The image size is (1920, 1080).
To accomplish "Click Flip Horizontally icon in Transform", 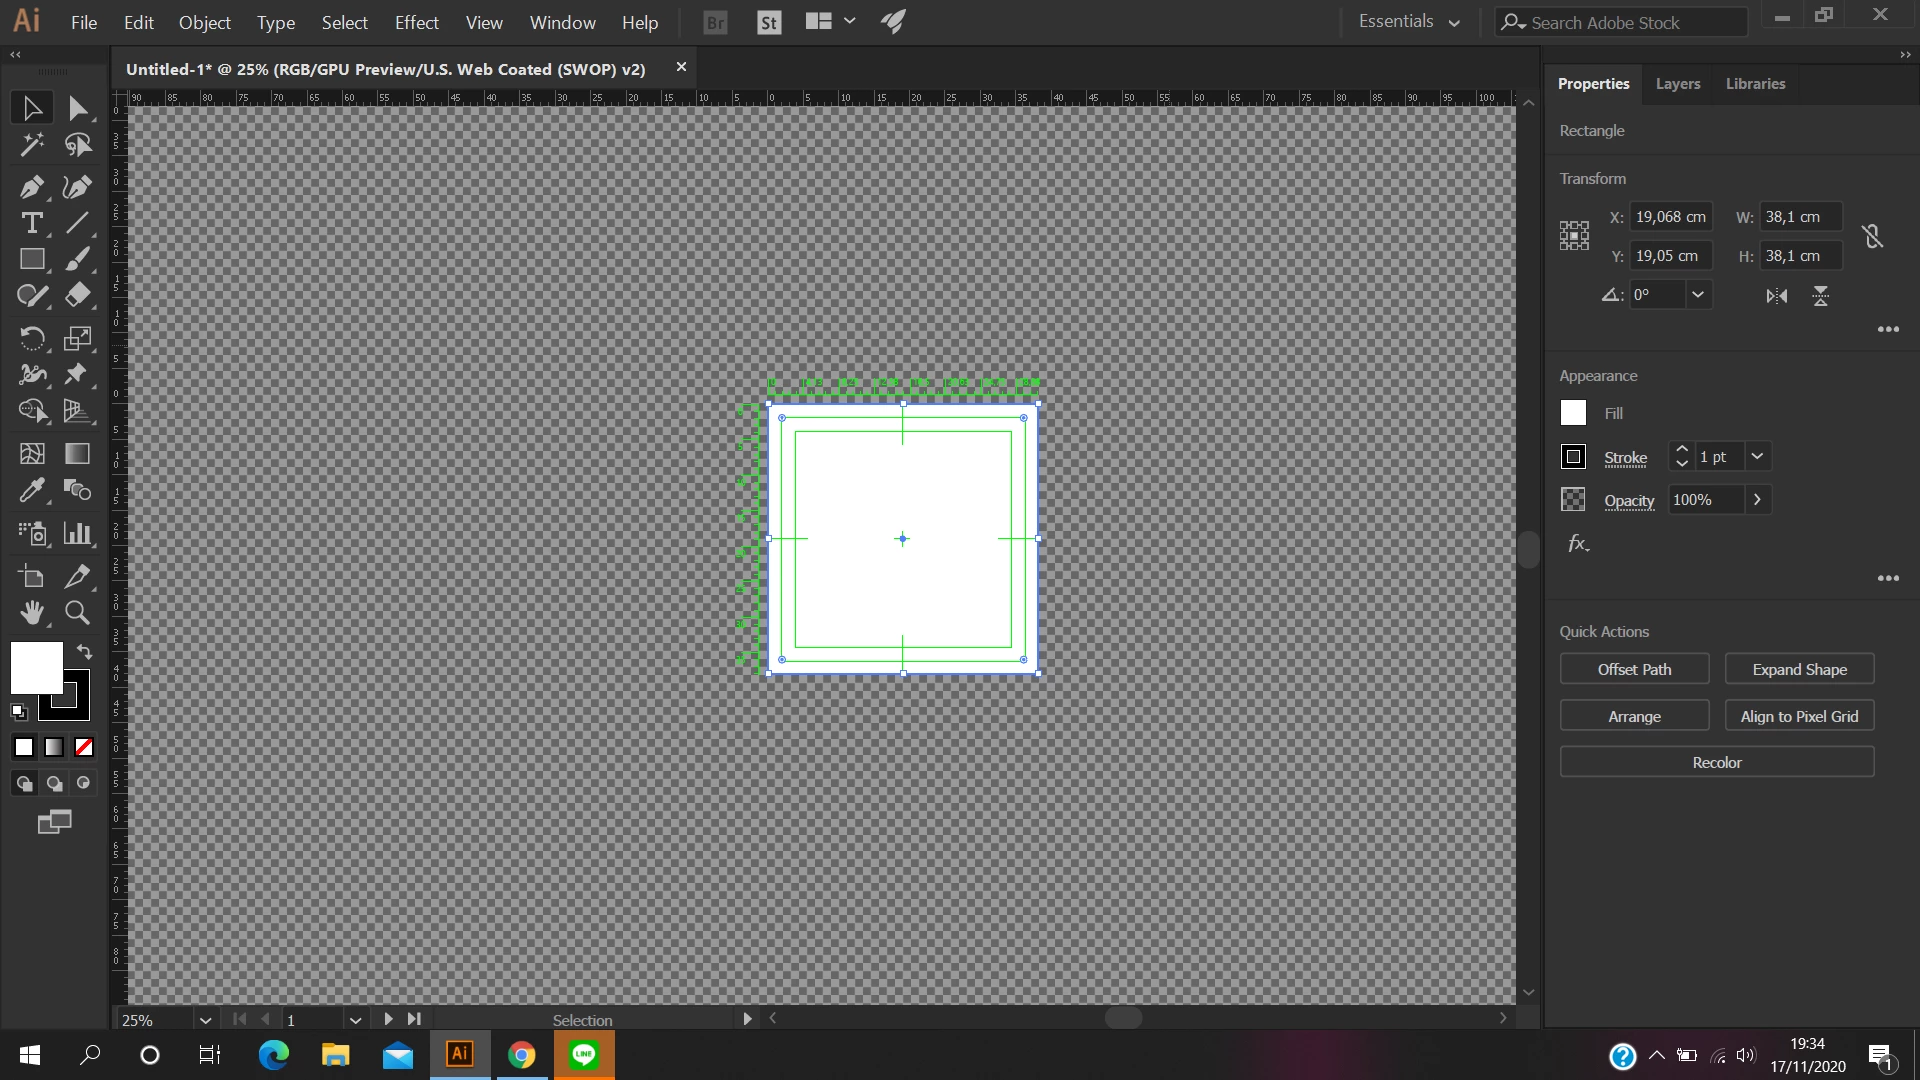I will coord(1777,296).
